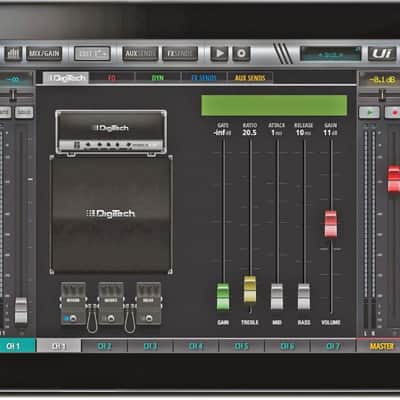Image resolution: width=400 pixels, height=400 pixels.
Task: Click the red master fader handle
Action: [394, 179]
